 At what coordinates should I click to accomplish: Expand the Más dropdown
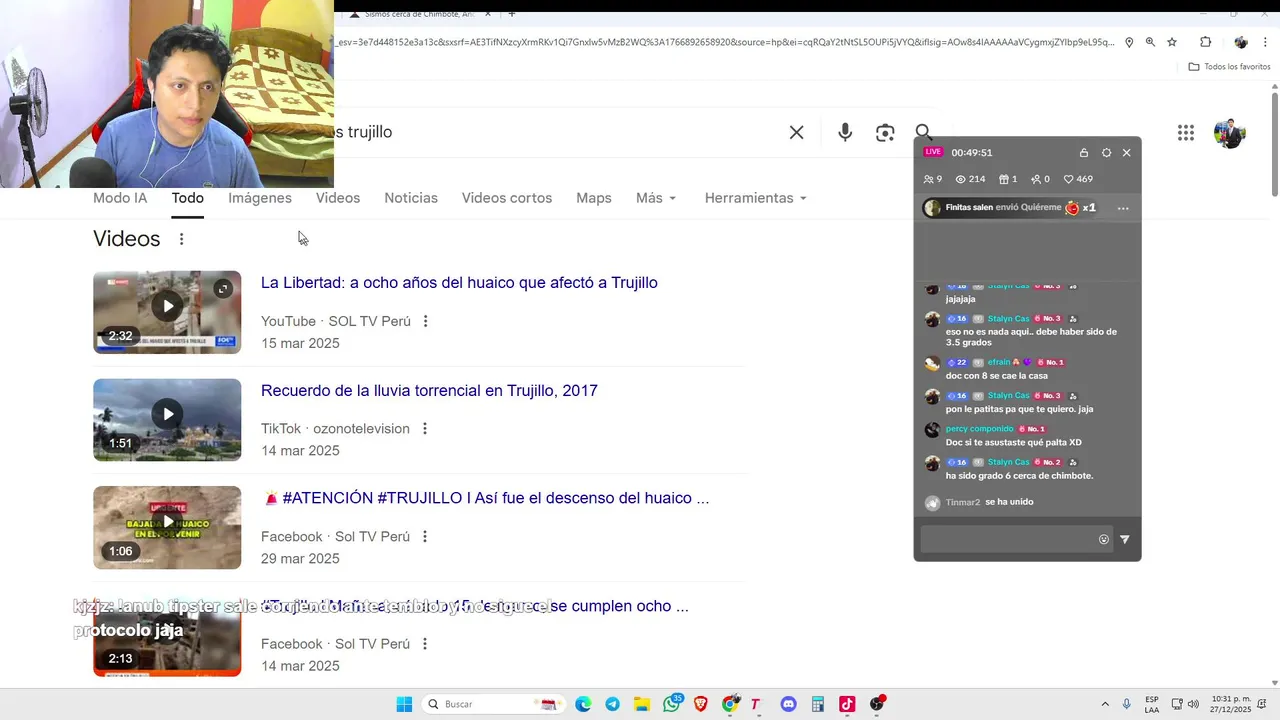pyautogui.click(x=656, y=198)
